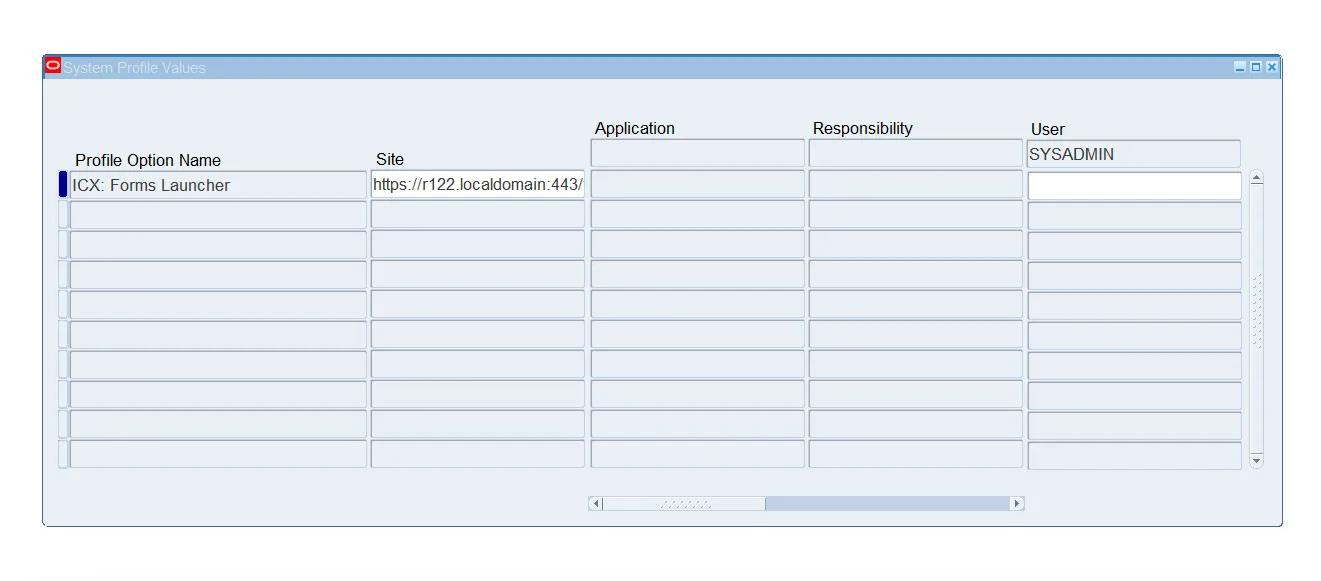This screenshot has height=581, width=1321.
Task: Click the horizontal scrollbar left arrow
Action: coord(593,503)
